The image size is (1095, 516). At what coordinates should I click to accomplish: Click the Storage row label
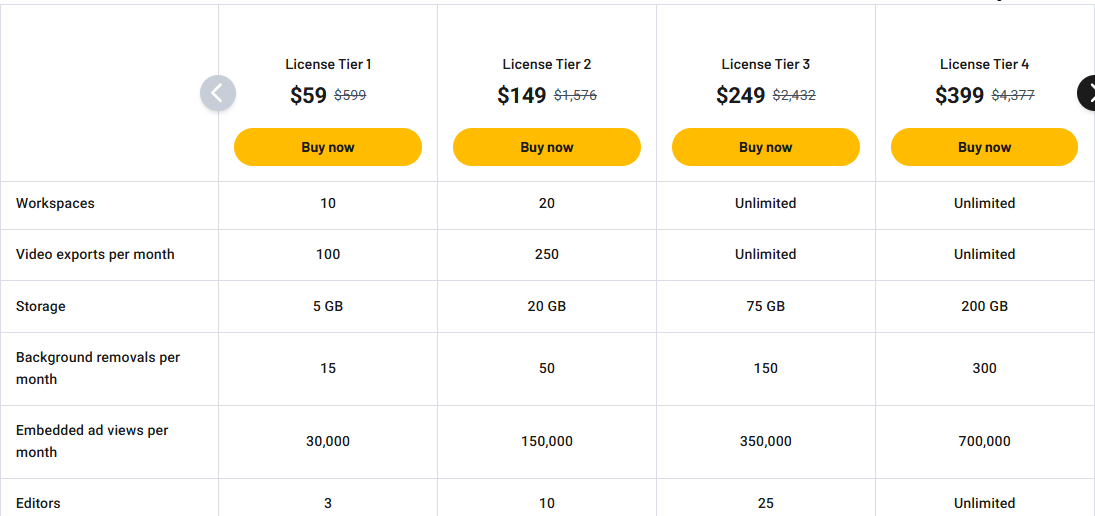[41, 306]
